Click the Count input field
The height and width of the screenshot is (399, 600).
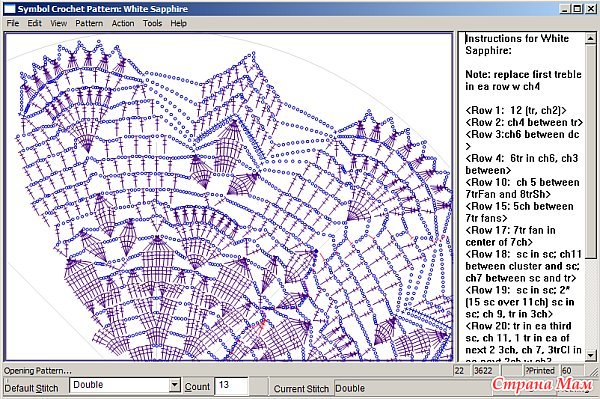point(231,386)
